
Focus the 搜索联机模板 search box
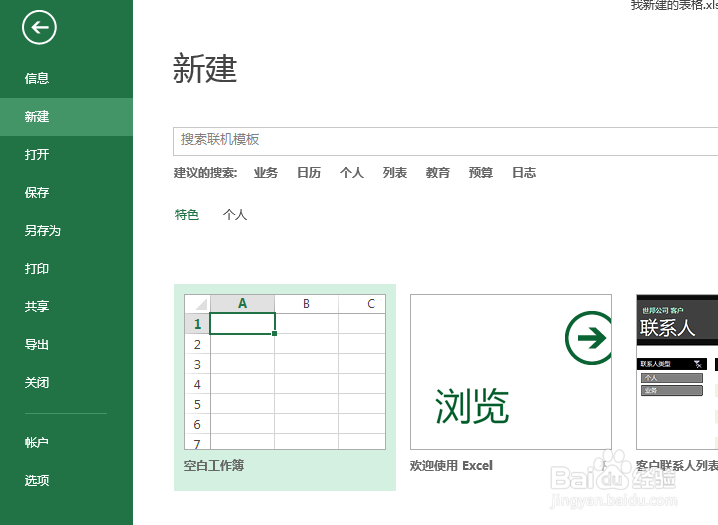(446, 141)
